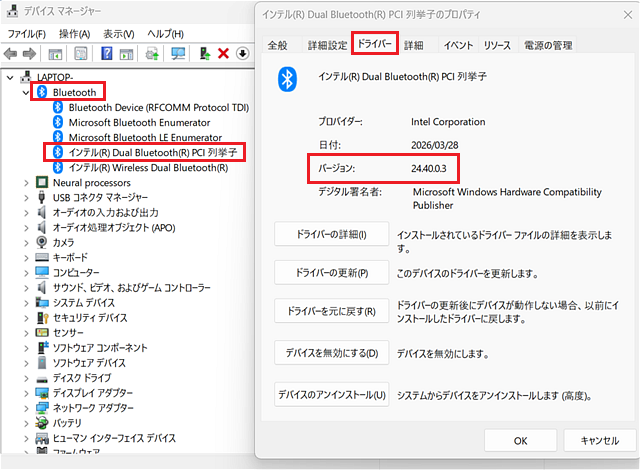Click the デバイスのアンインストール(U) button
Viewport: 640px width, 470px height.
(331, 395)
